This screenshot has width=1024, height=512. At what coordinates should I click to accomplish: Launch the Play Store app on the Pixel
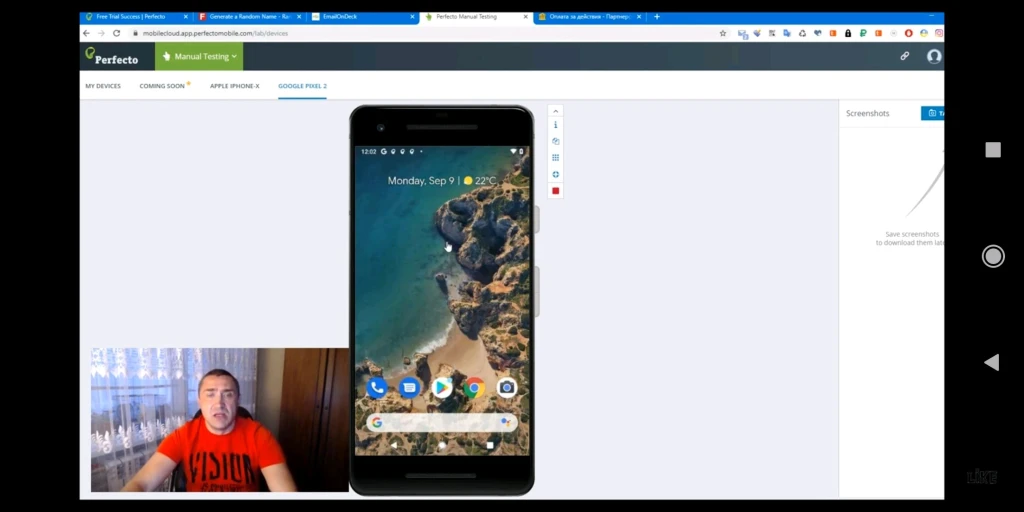click(x=442, y=388)
